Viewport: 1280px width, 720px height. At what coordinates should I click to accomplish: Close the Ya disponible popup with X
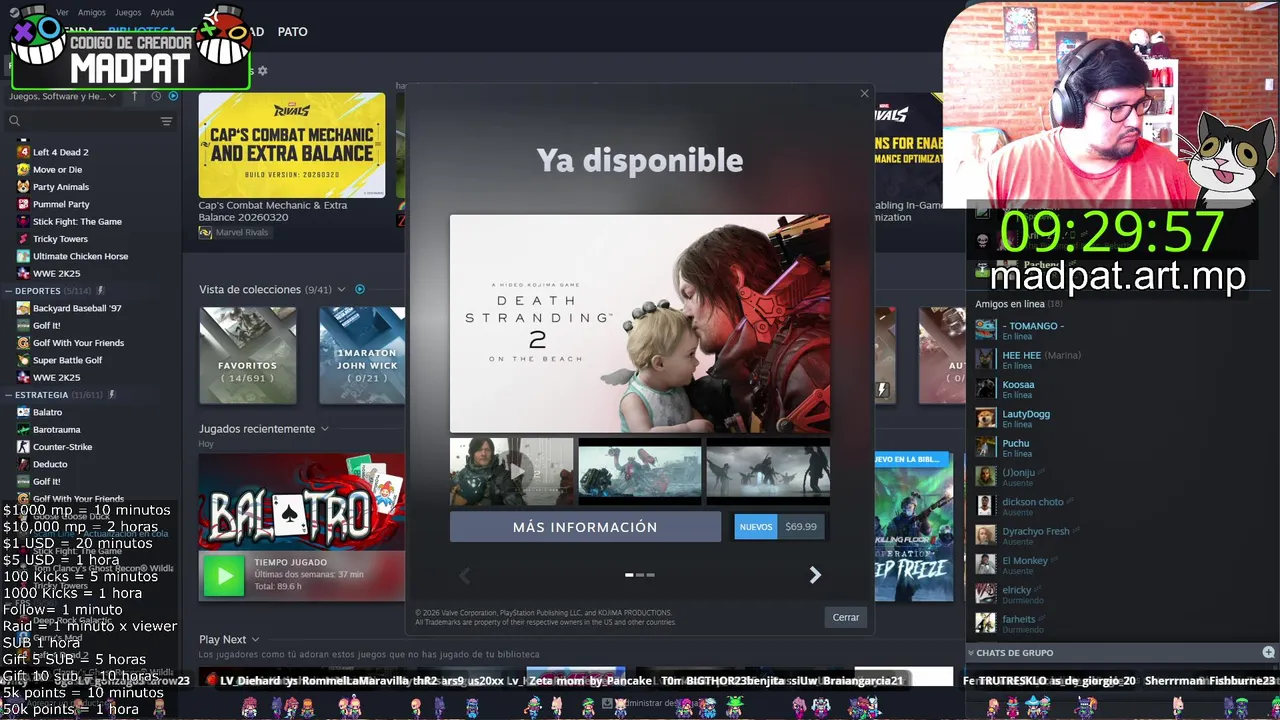pyautogui.click(x=865, y=94)
